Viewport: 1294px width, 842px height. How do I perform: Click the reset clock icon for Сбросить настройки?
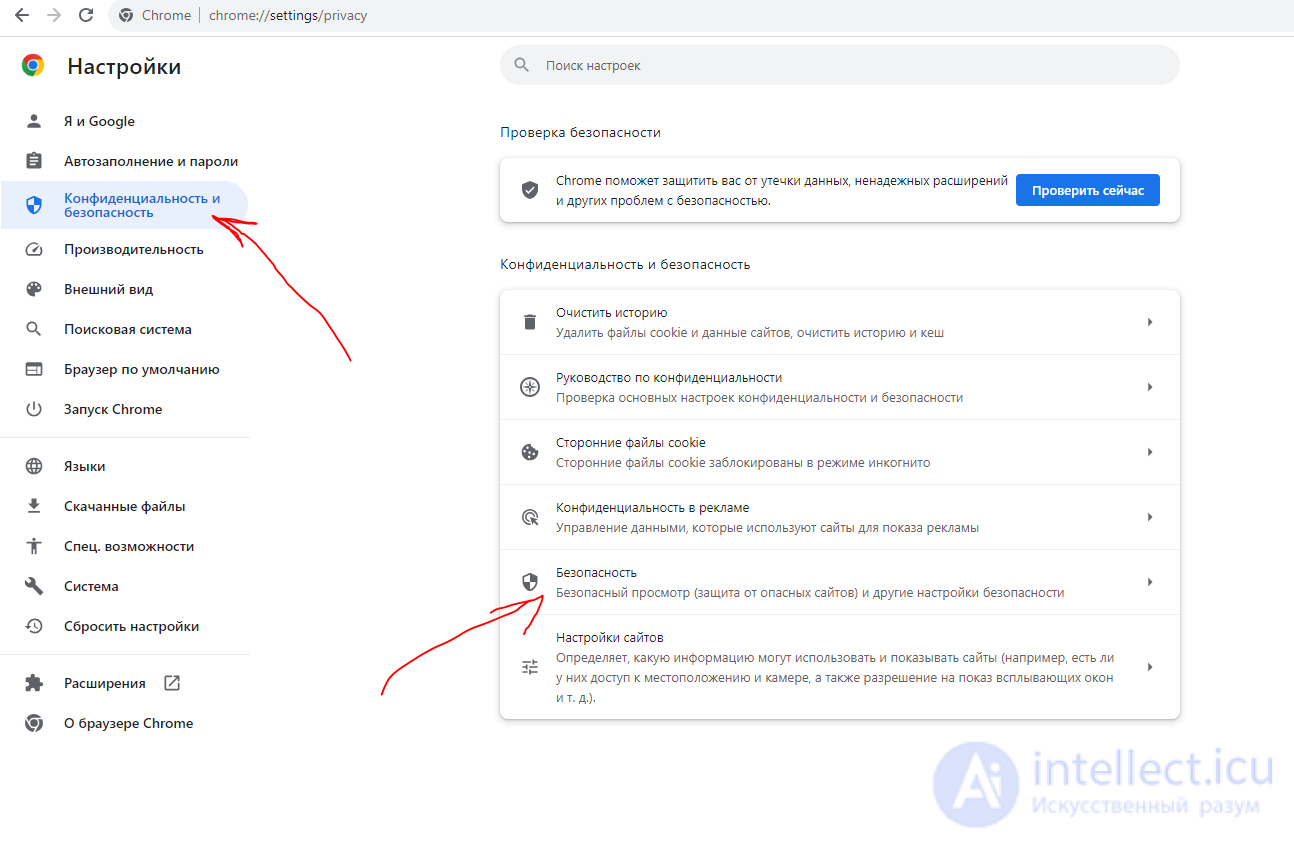tap(34, 626)
